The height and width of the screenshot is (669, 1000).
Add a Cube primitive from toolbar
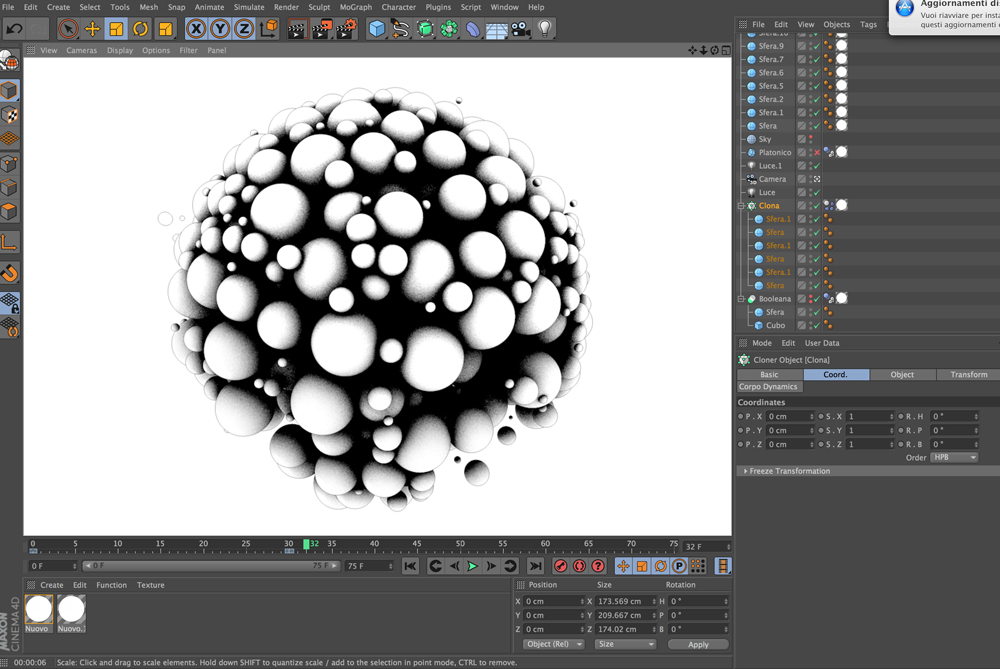tap(376, 29)
